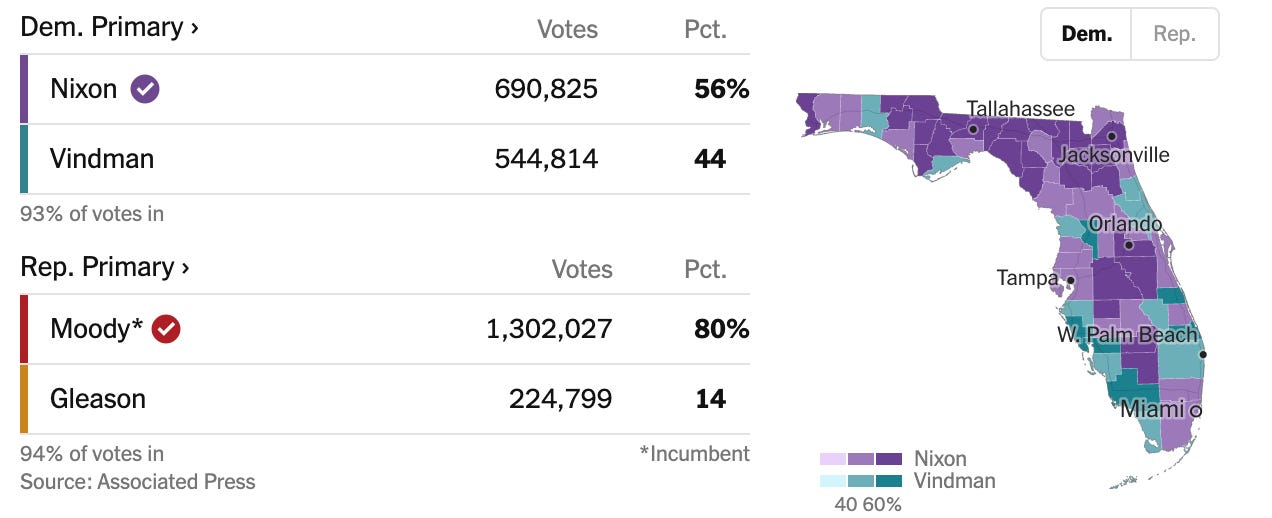Click the W. Palm Beach marker dot
The height and width of the screenshot is (518, 1272).
(1203, 355)
